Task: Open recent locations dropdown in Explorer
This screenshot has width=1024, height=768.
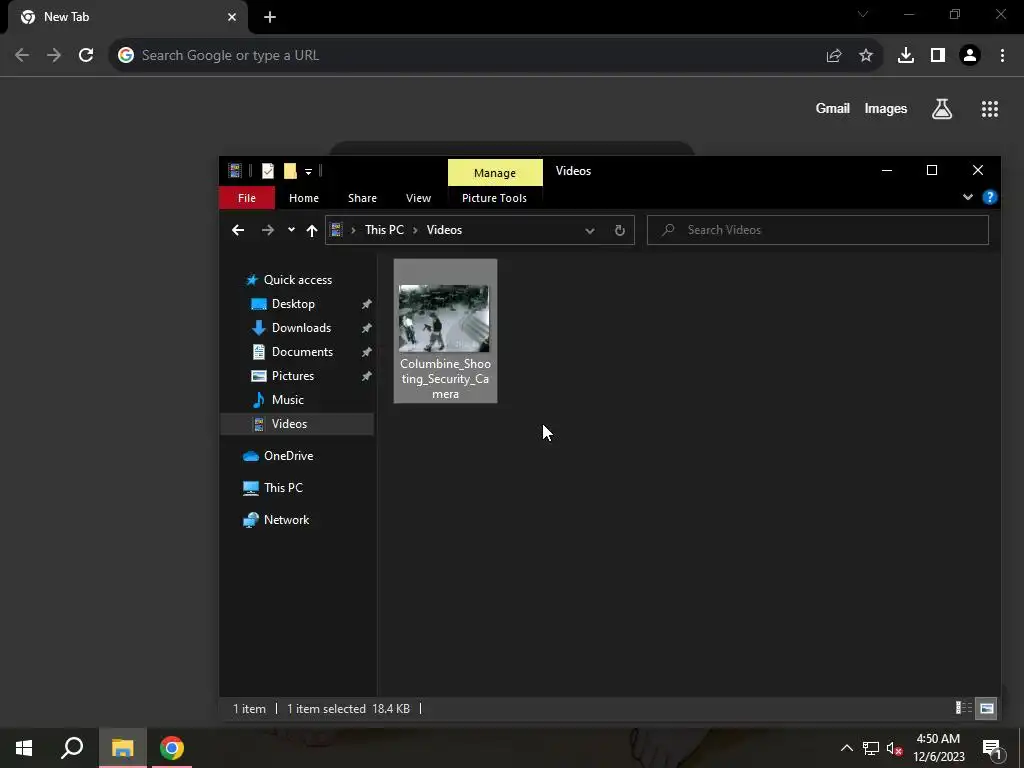Action: pos(291,230)
